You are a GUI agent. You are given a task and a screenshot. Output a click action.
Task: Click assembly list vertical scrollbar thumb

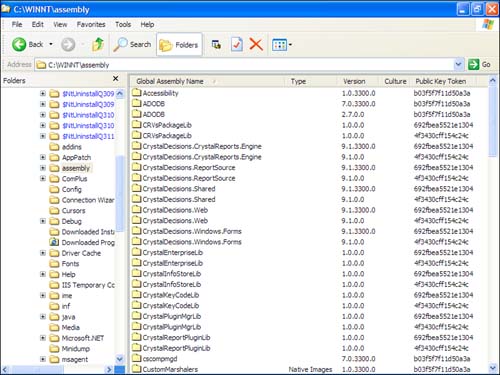(x=492, y=121)
